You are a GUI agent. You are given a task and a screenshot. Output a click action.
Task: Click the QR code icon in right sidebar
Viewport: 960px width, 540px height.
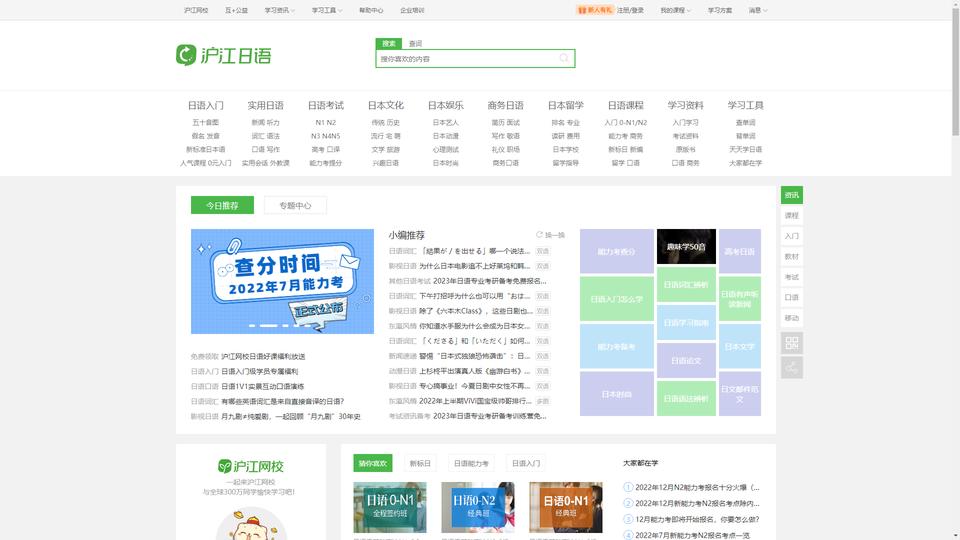(x=792, y=343)
